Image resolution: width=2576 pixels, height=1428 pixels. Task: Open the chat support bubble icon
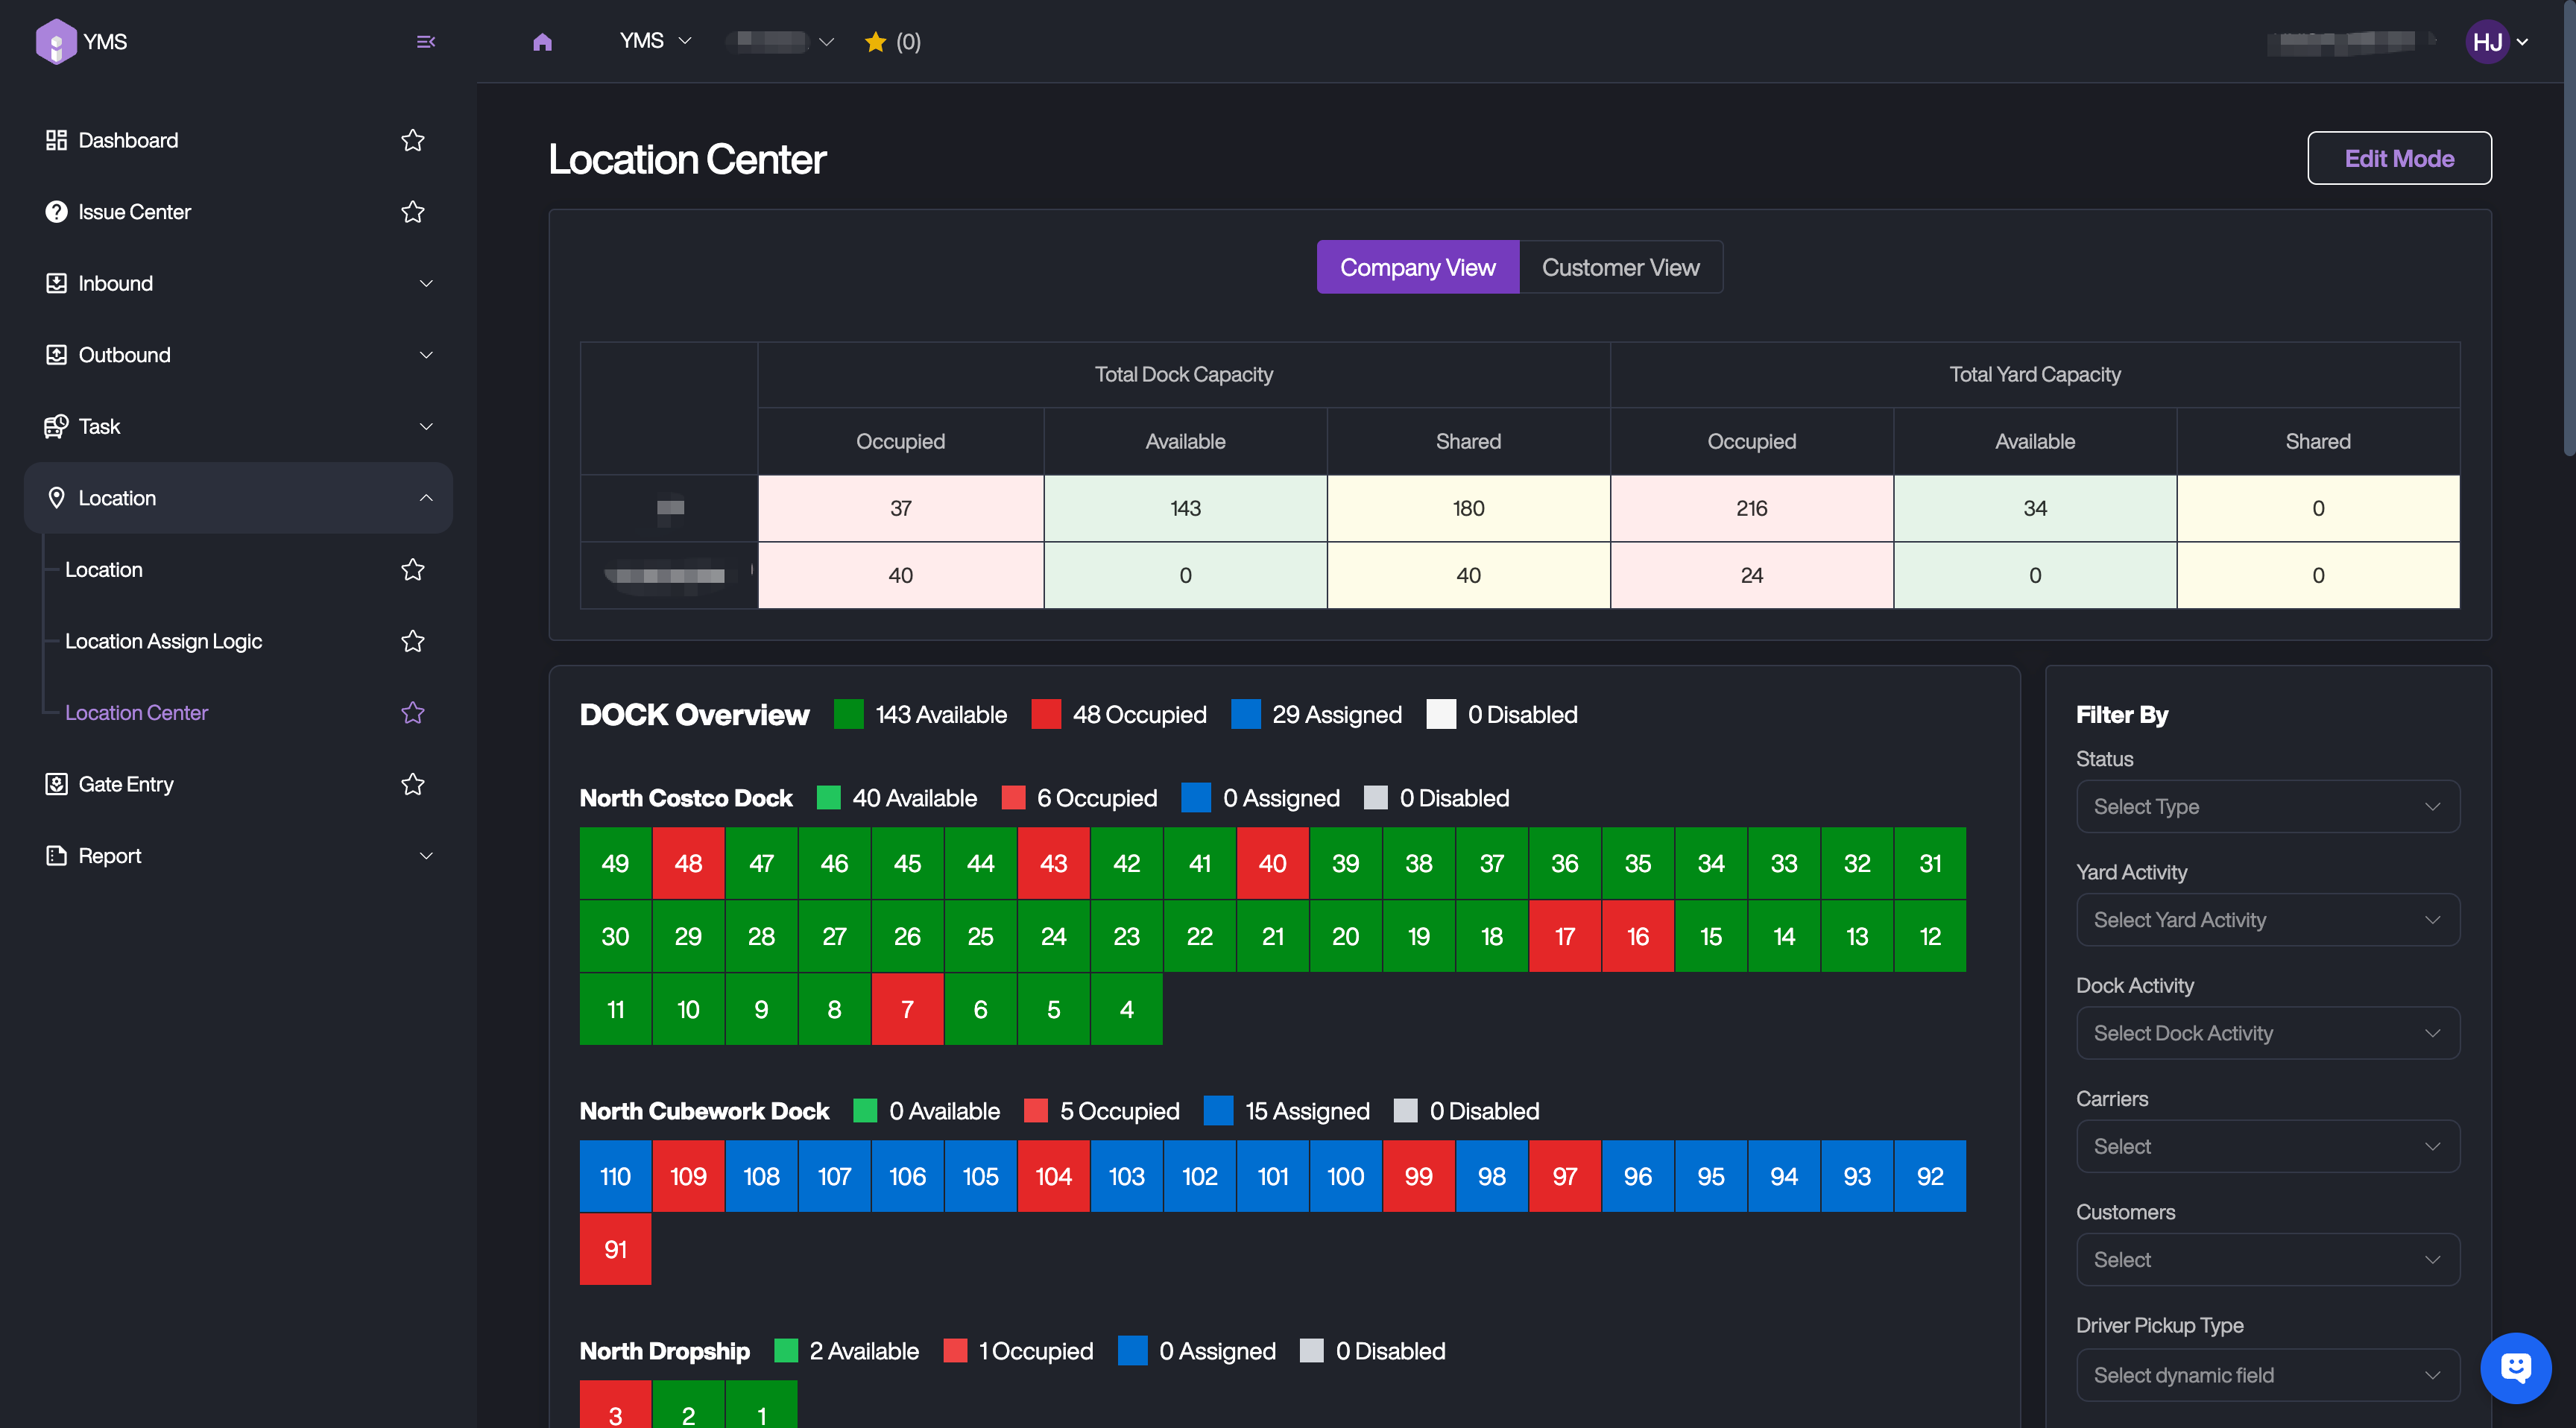point(2515,1367)
